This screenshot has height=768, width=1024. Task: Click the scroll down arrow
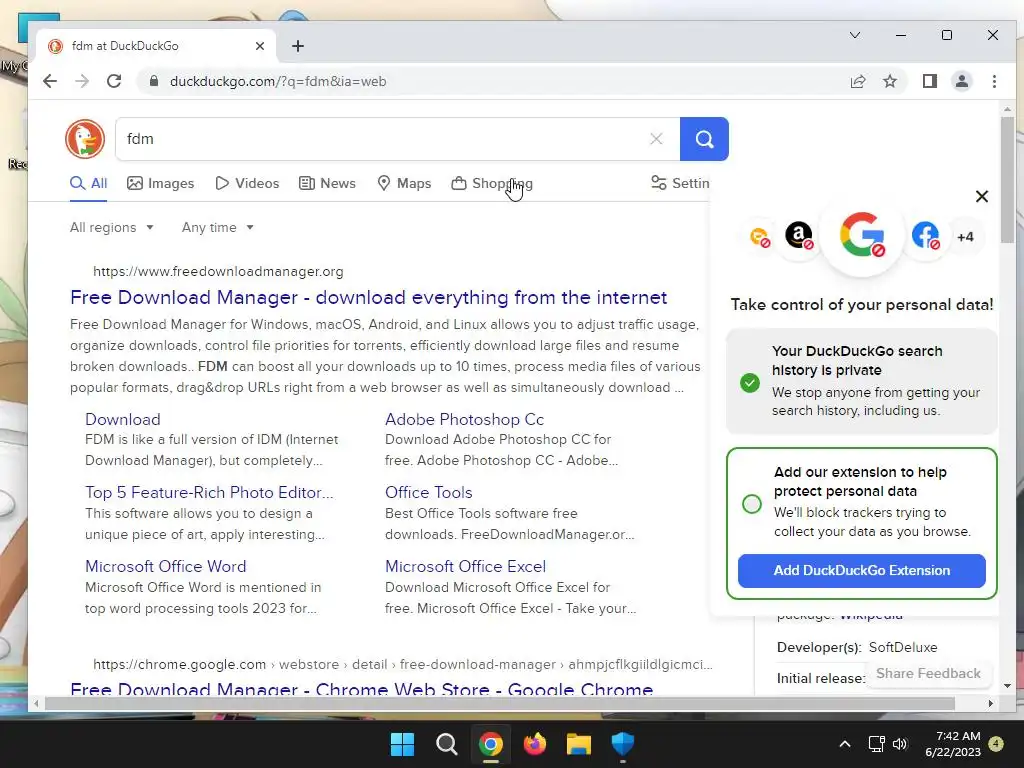point(1007,686)
